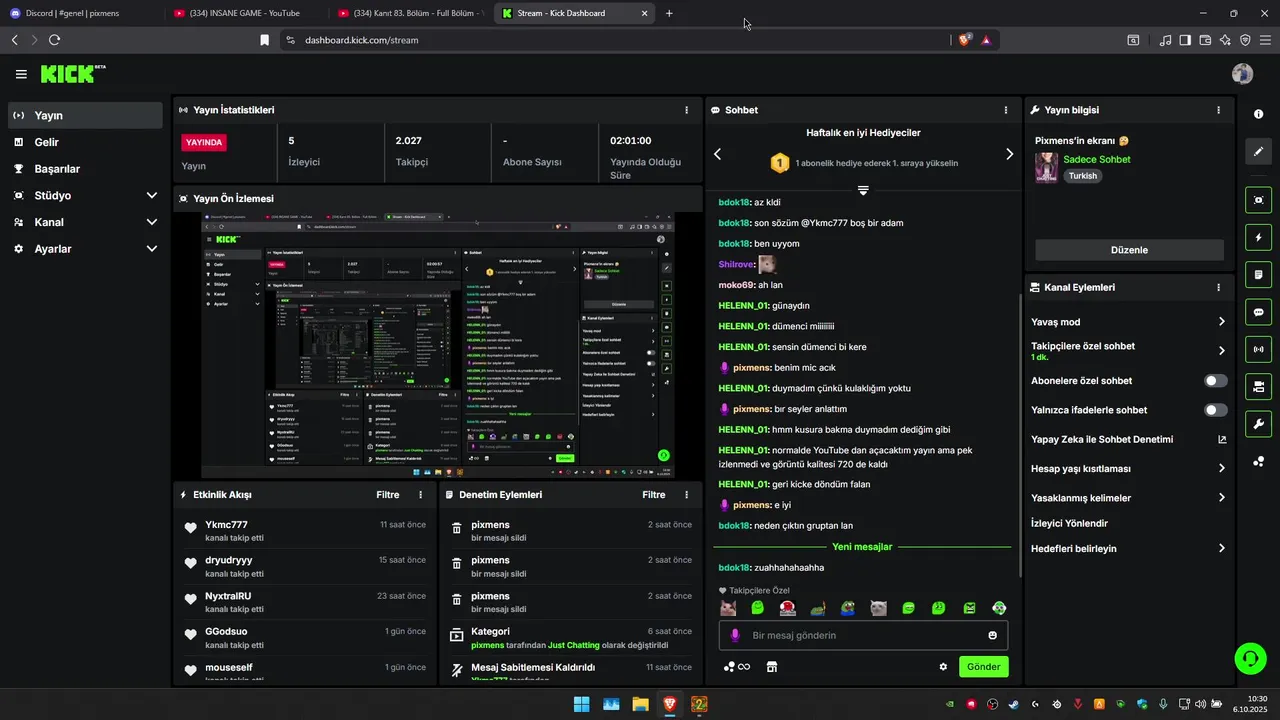Open Kanal Eylemleri panel three-dot menu
1280x720 pixels.
tap(1218, 287)
